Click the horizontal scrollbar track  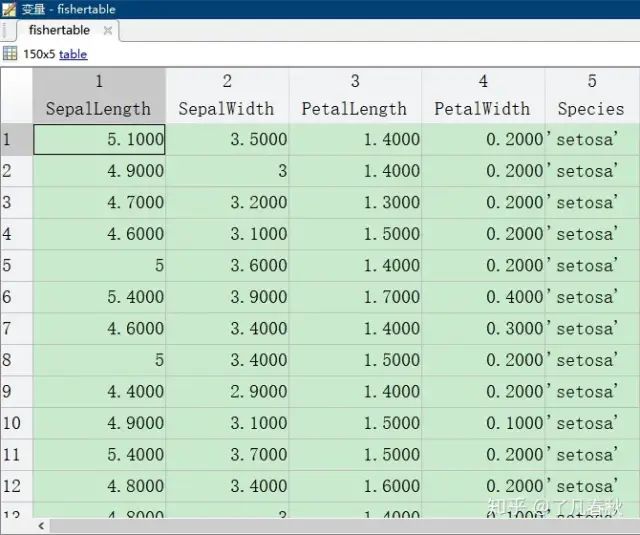tap(344, 526)
